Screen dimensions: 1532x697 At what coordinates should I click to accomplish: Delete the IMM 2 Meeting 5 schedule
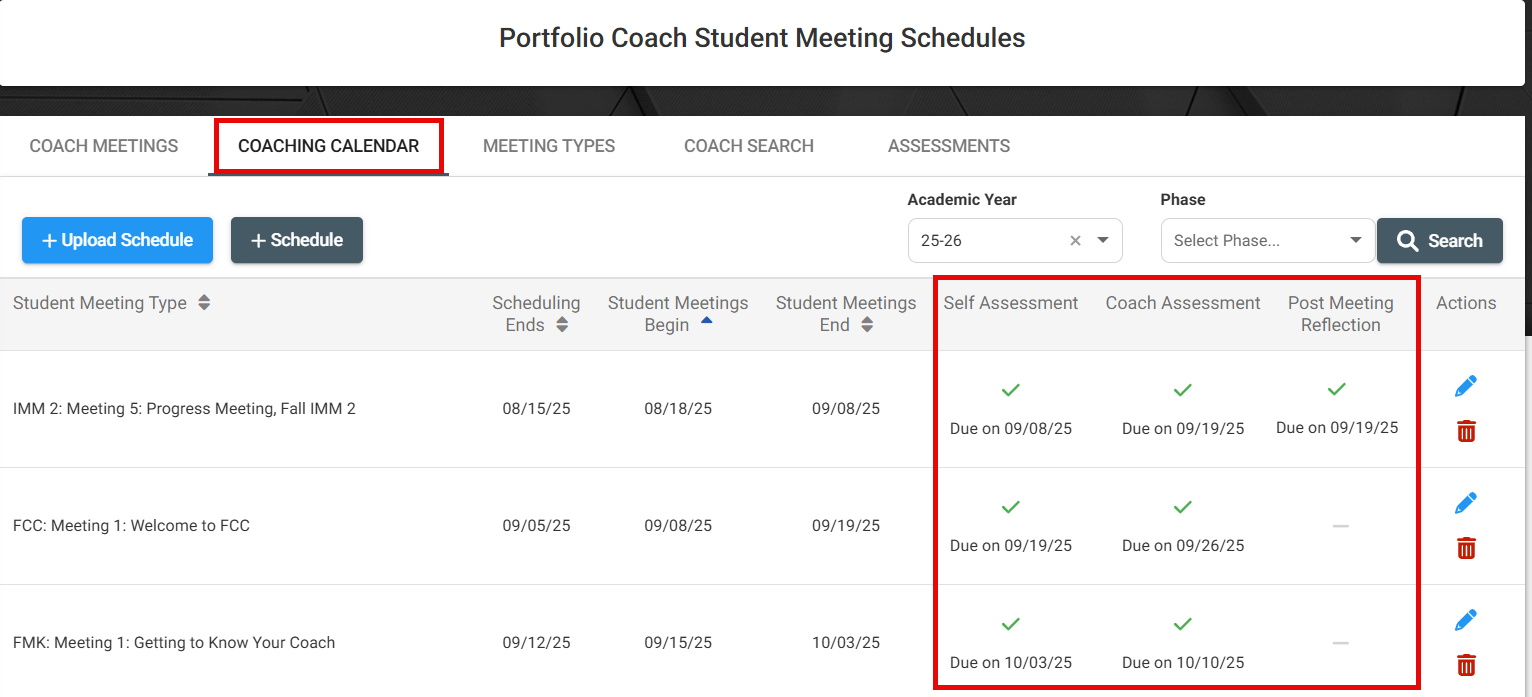[1466, 431]
